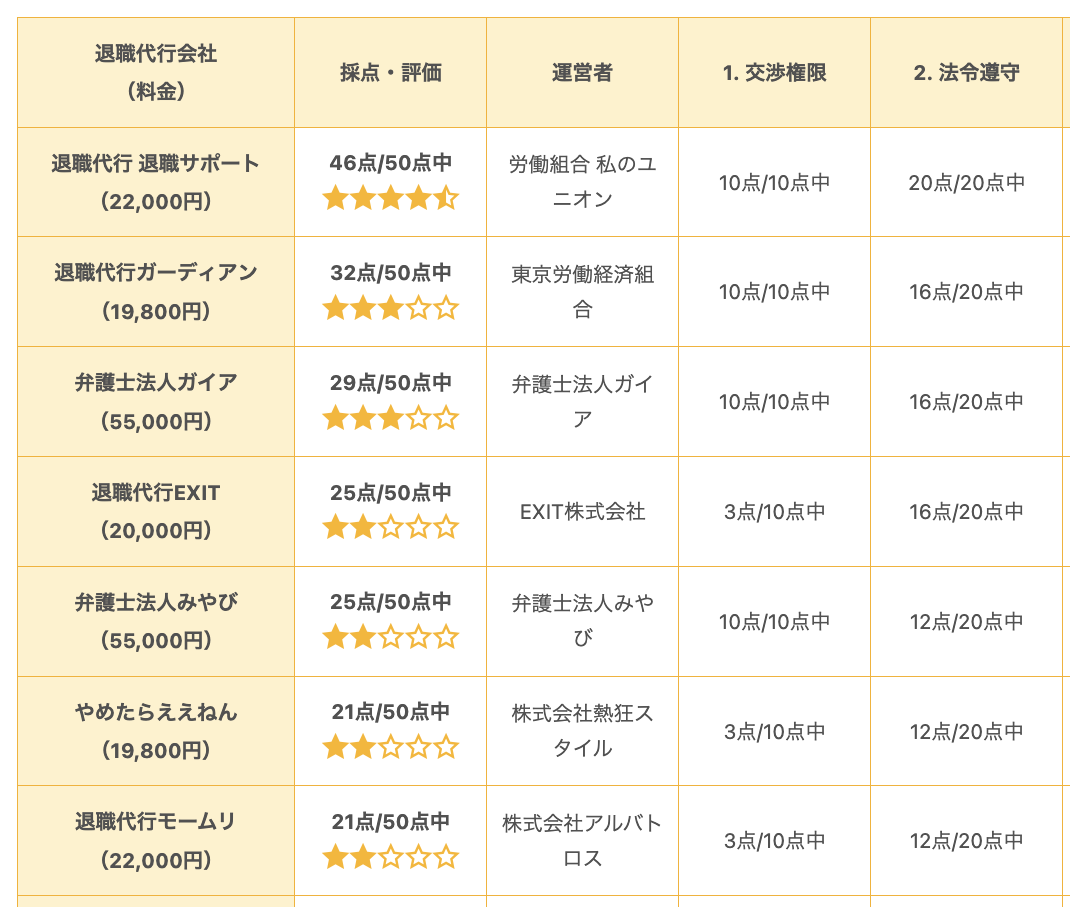Click the 採点・評価 column header
The height and width of the screenshot is (907, 1070).
tap(390, 73)
